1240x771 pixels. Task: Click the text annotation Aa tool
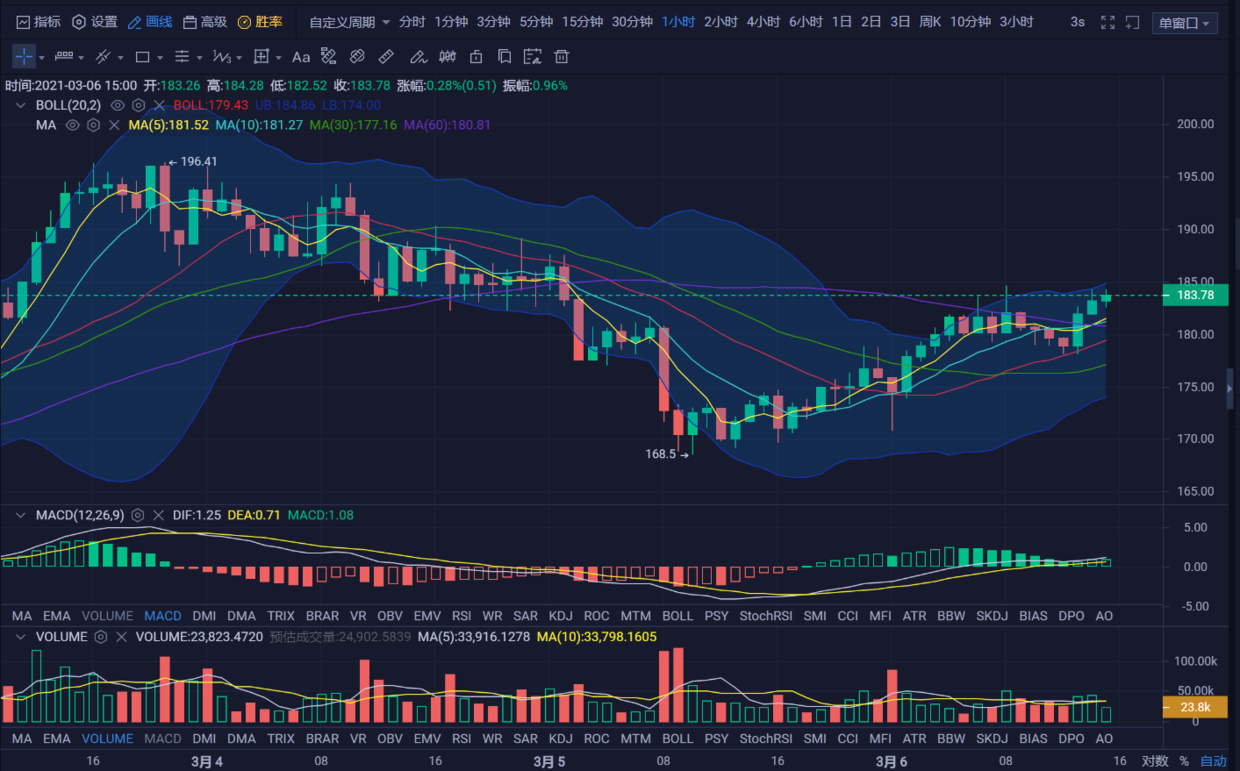coord(301,57)
